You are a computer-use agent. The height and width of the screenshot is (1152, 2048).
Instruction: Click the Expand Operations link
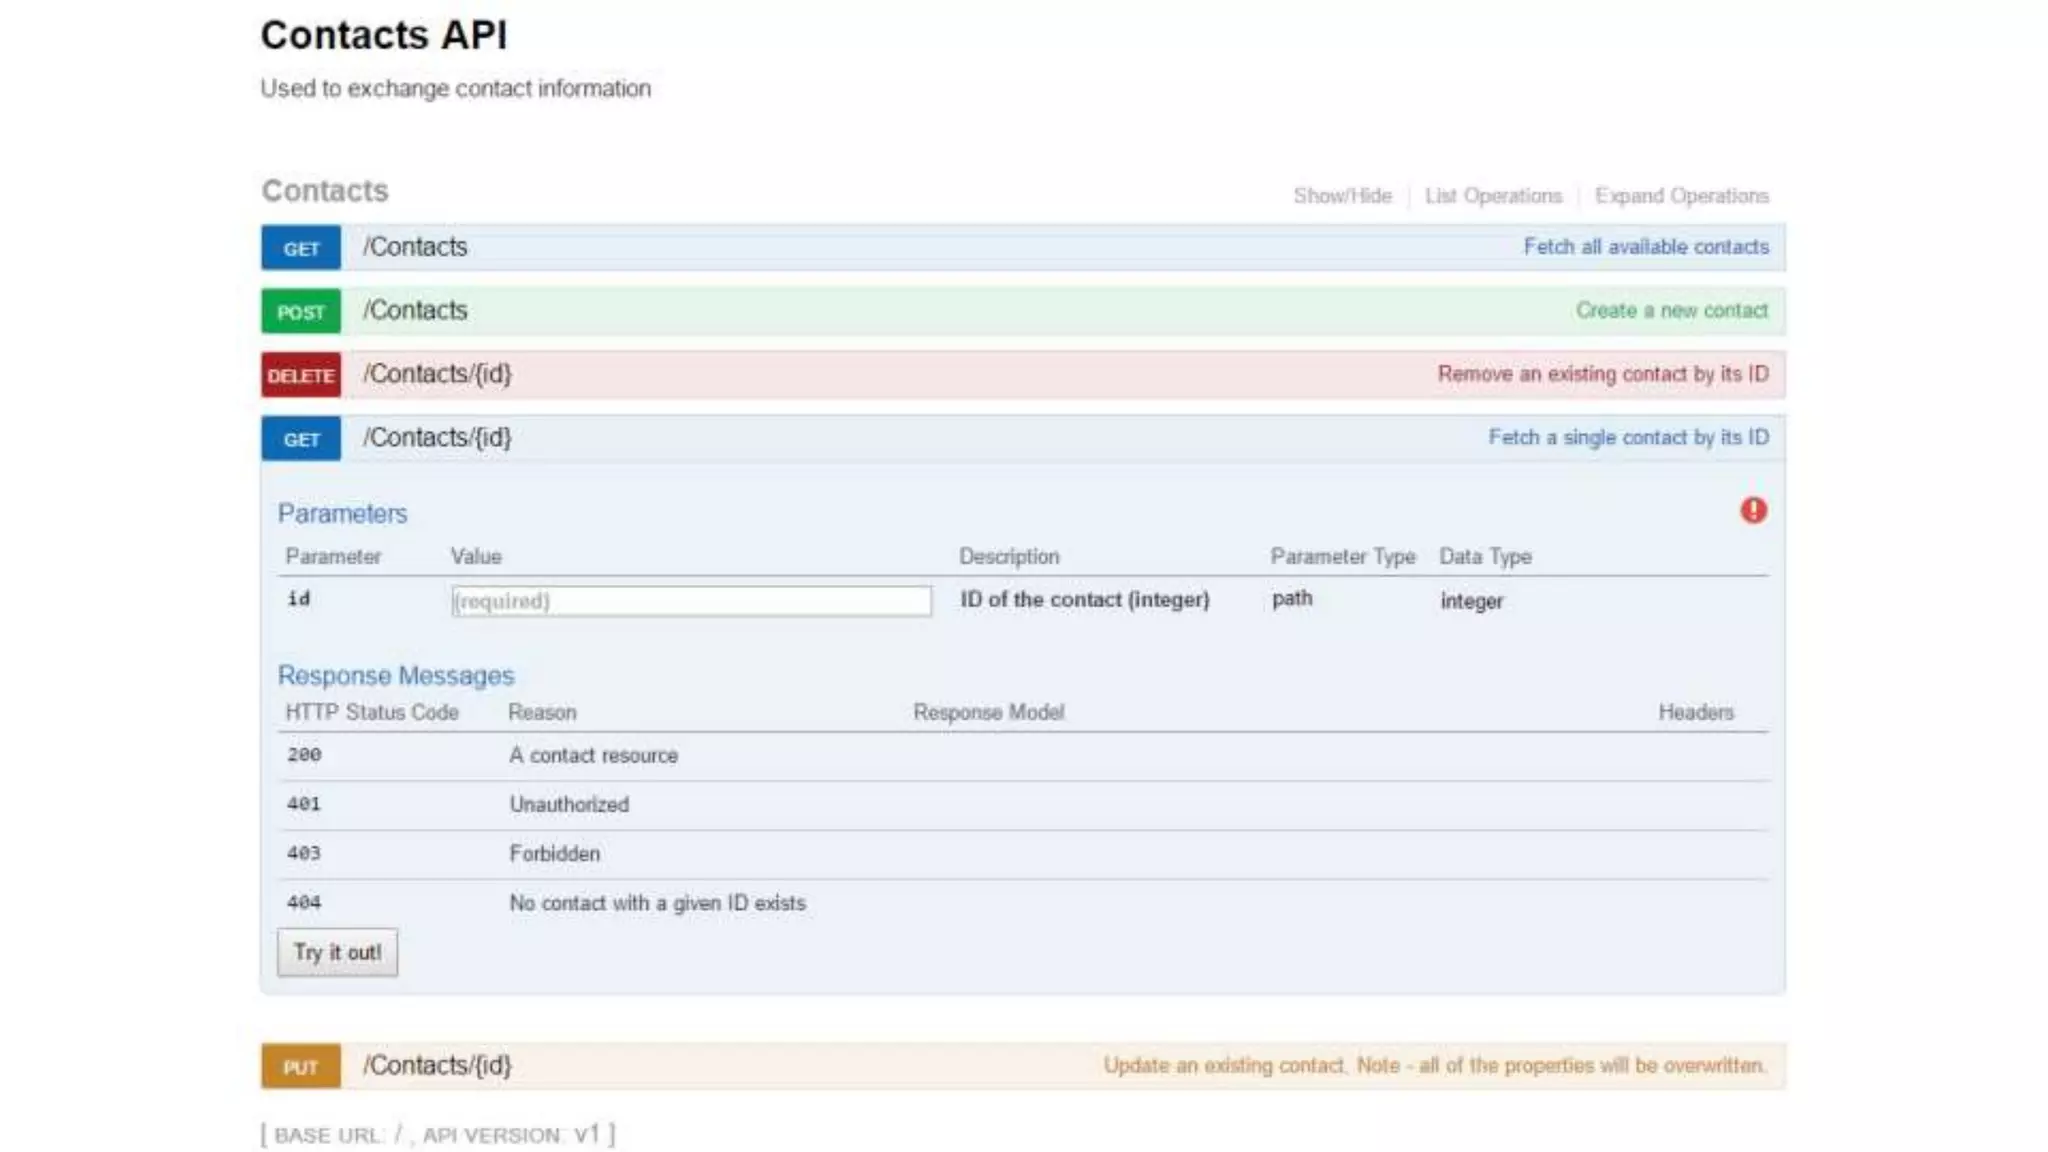[x=1681, y=196]
